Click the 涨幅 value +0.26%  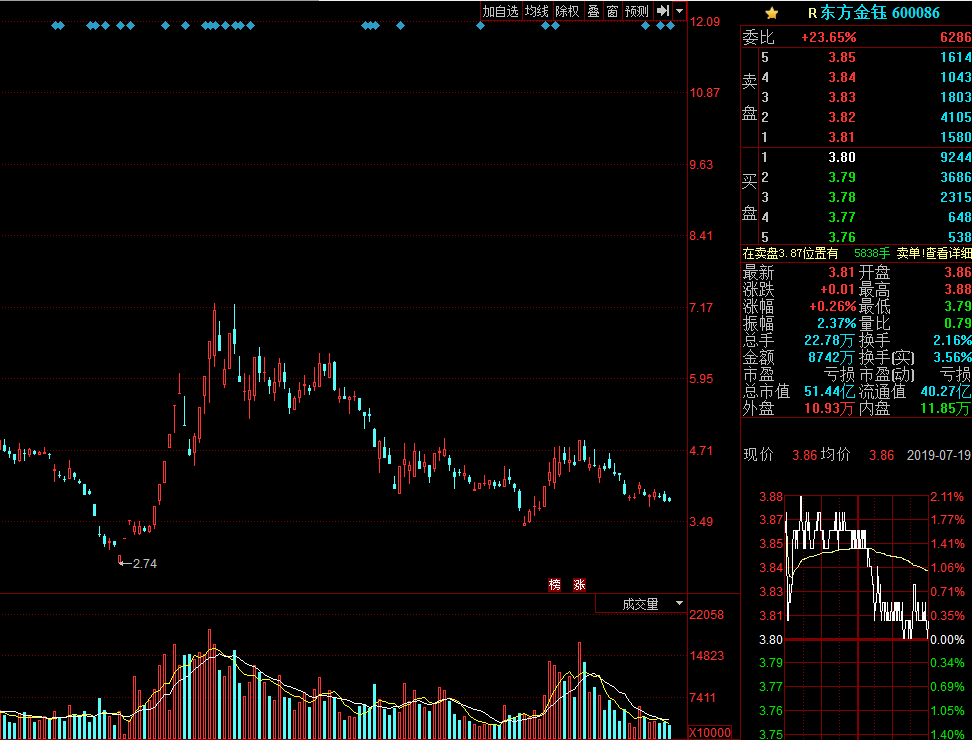[x=833, y=306]
